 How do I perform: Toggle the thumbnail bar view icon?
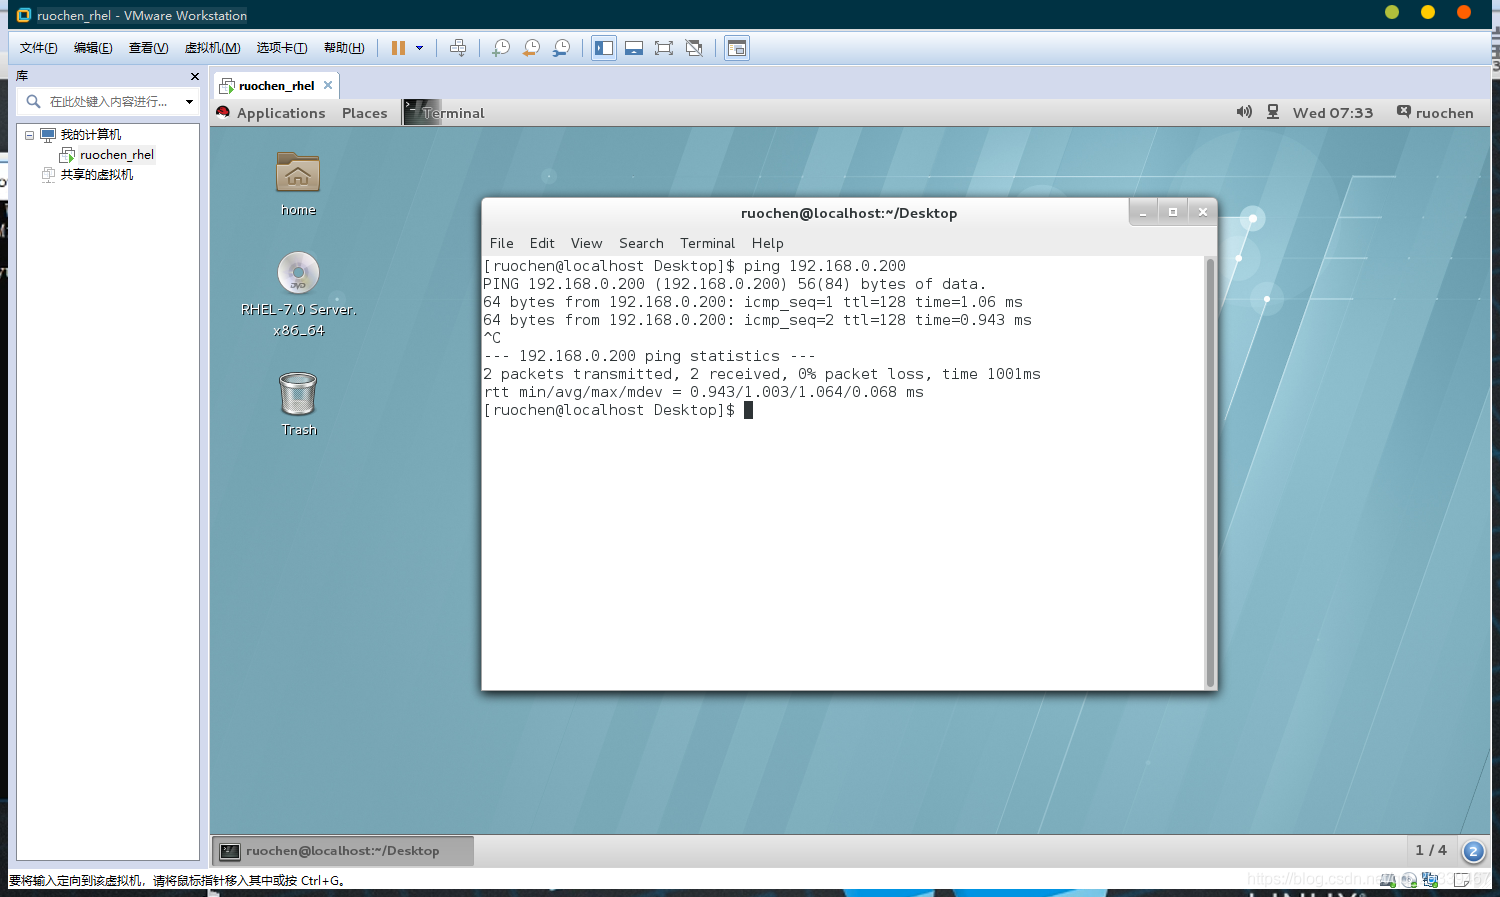click(x=634, y=48)
